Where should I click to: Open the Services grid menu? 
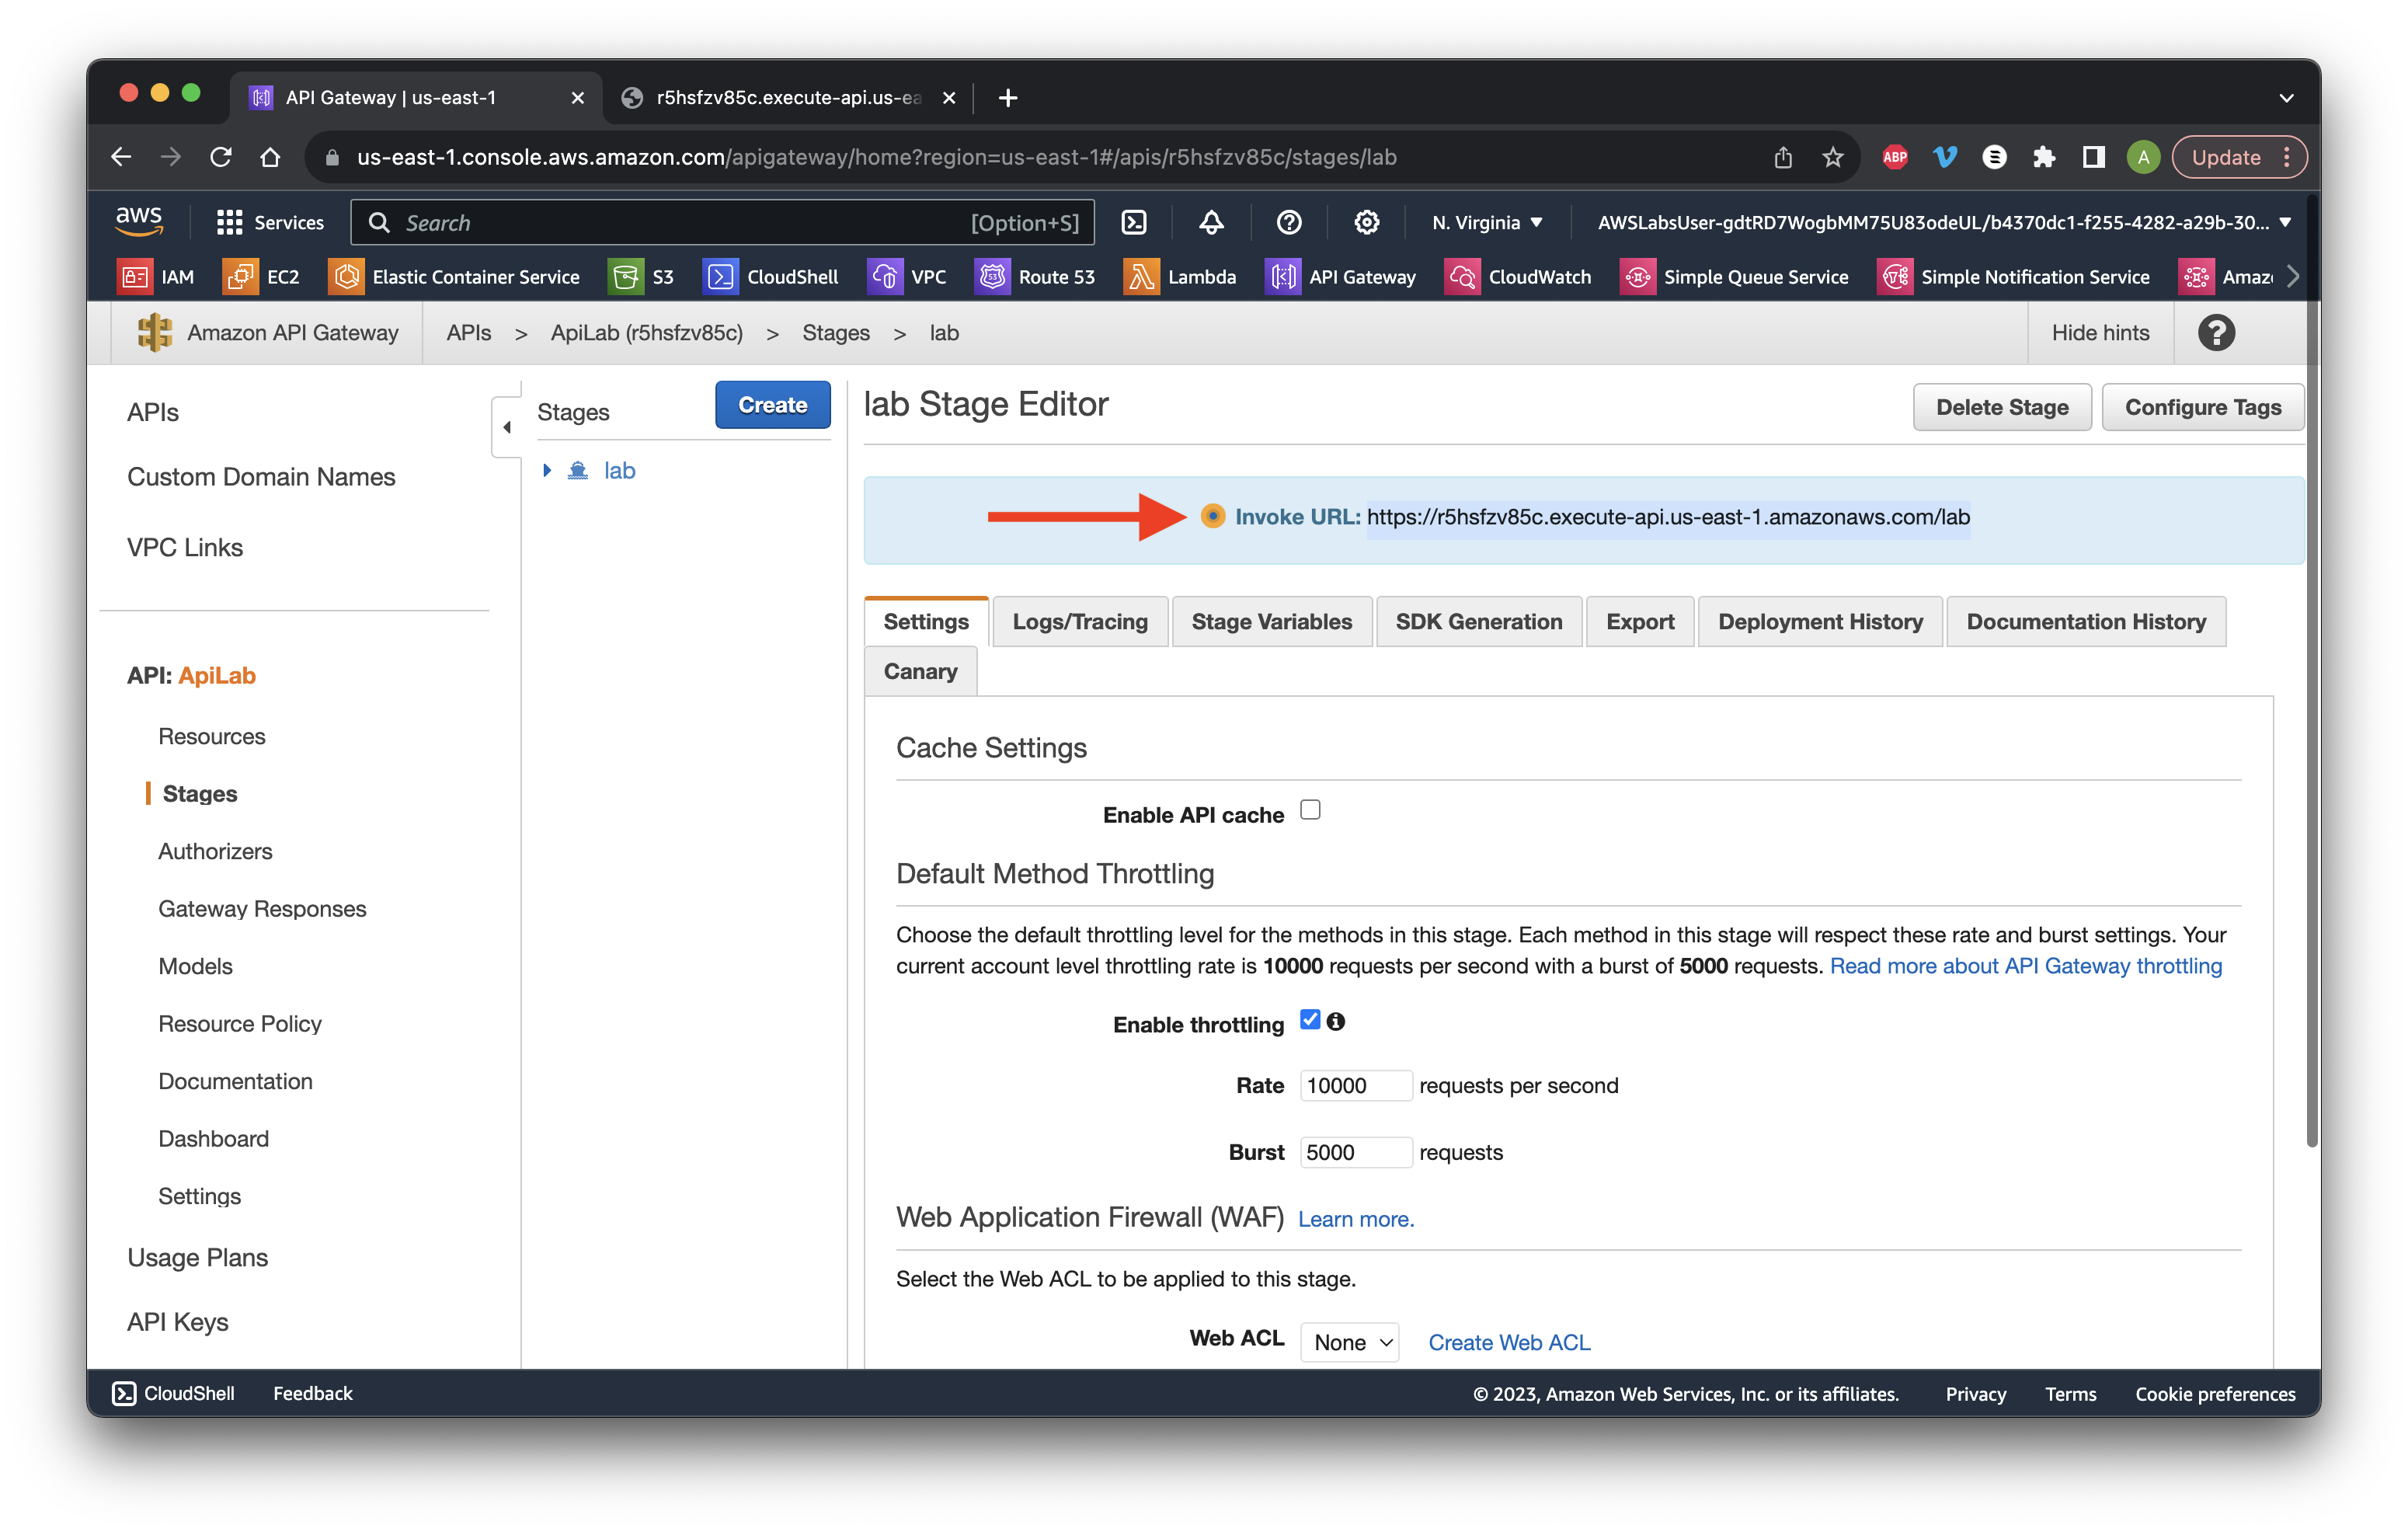click(x=270, y=222)
